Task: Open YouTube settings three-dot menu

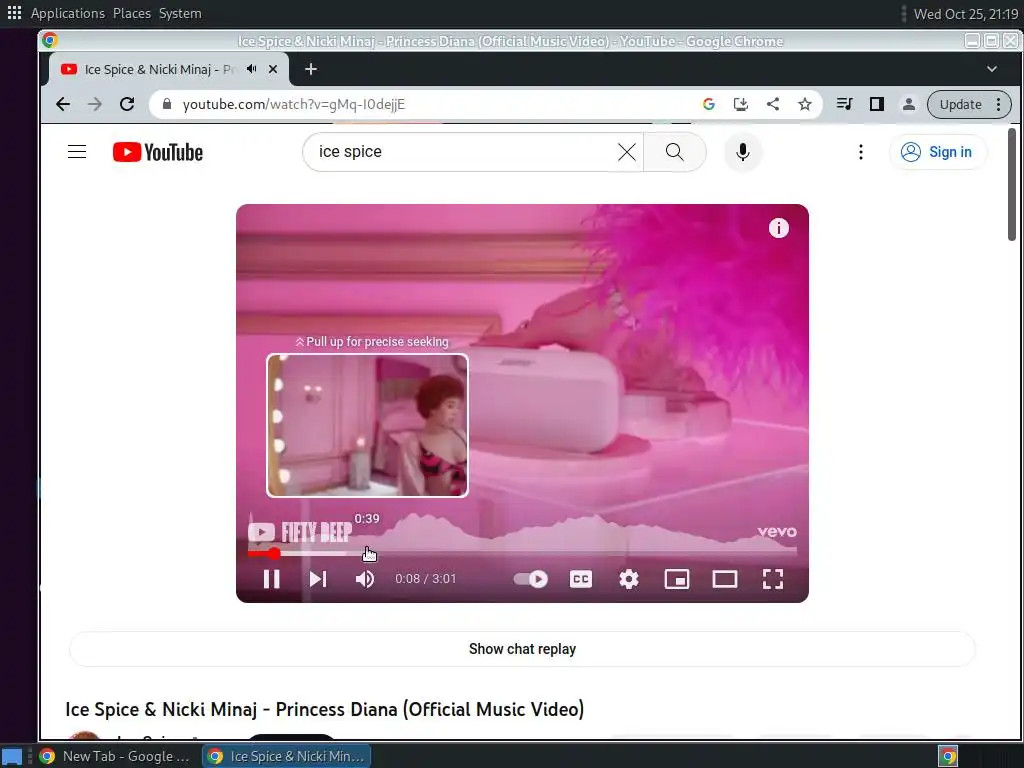Action: point(861,152)
